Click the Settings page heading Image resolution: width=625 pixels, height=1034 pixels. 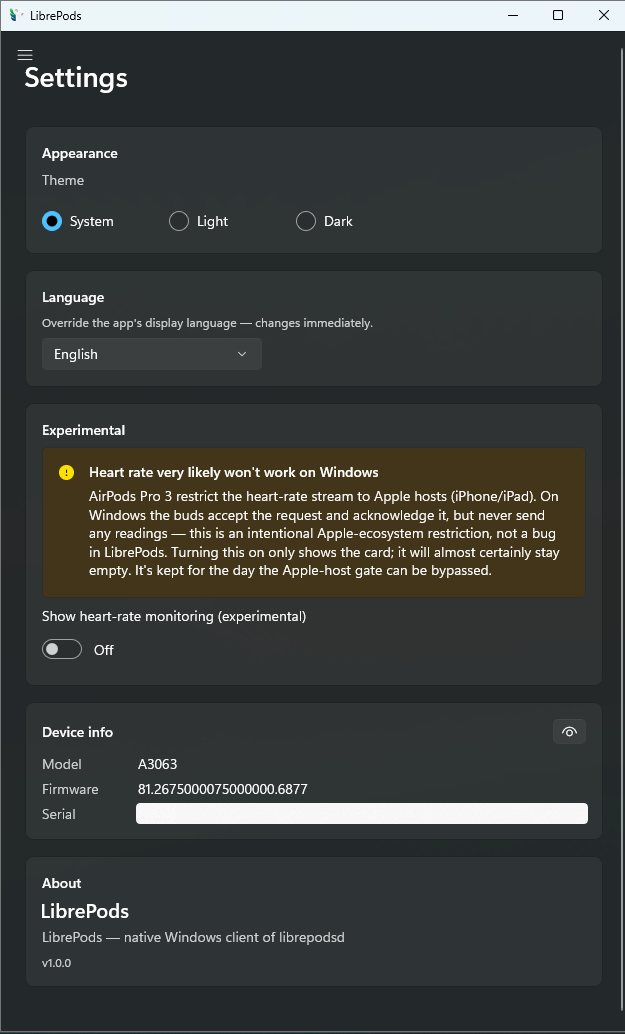click(x=76, y=78)
